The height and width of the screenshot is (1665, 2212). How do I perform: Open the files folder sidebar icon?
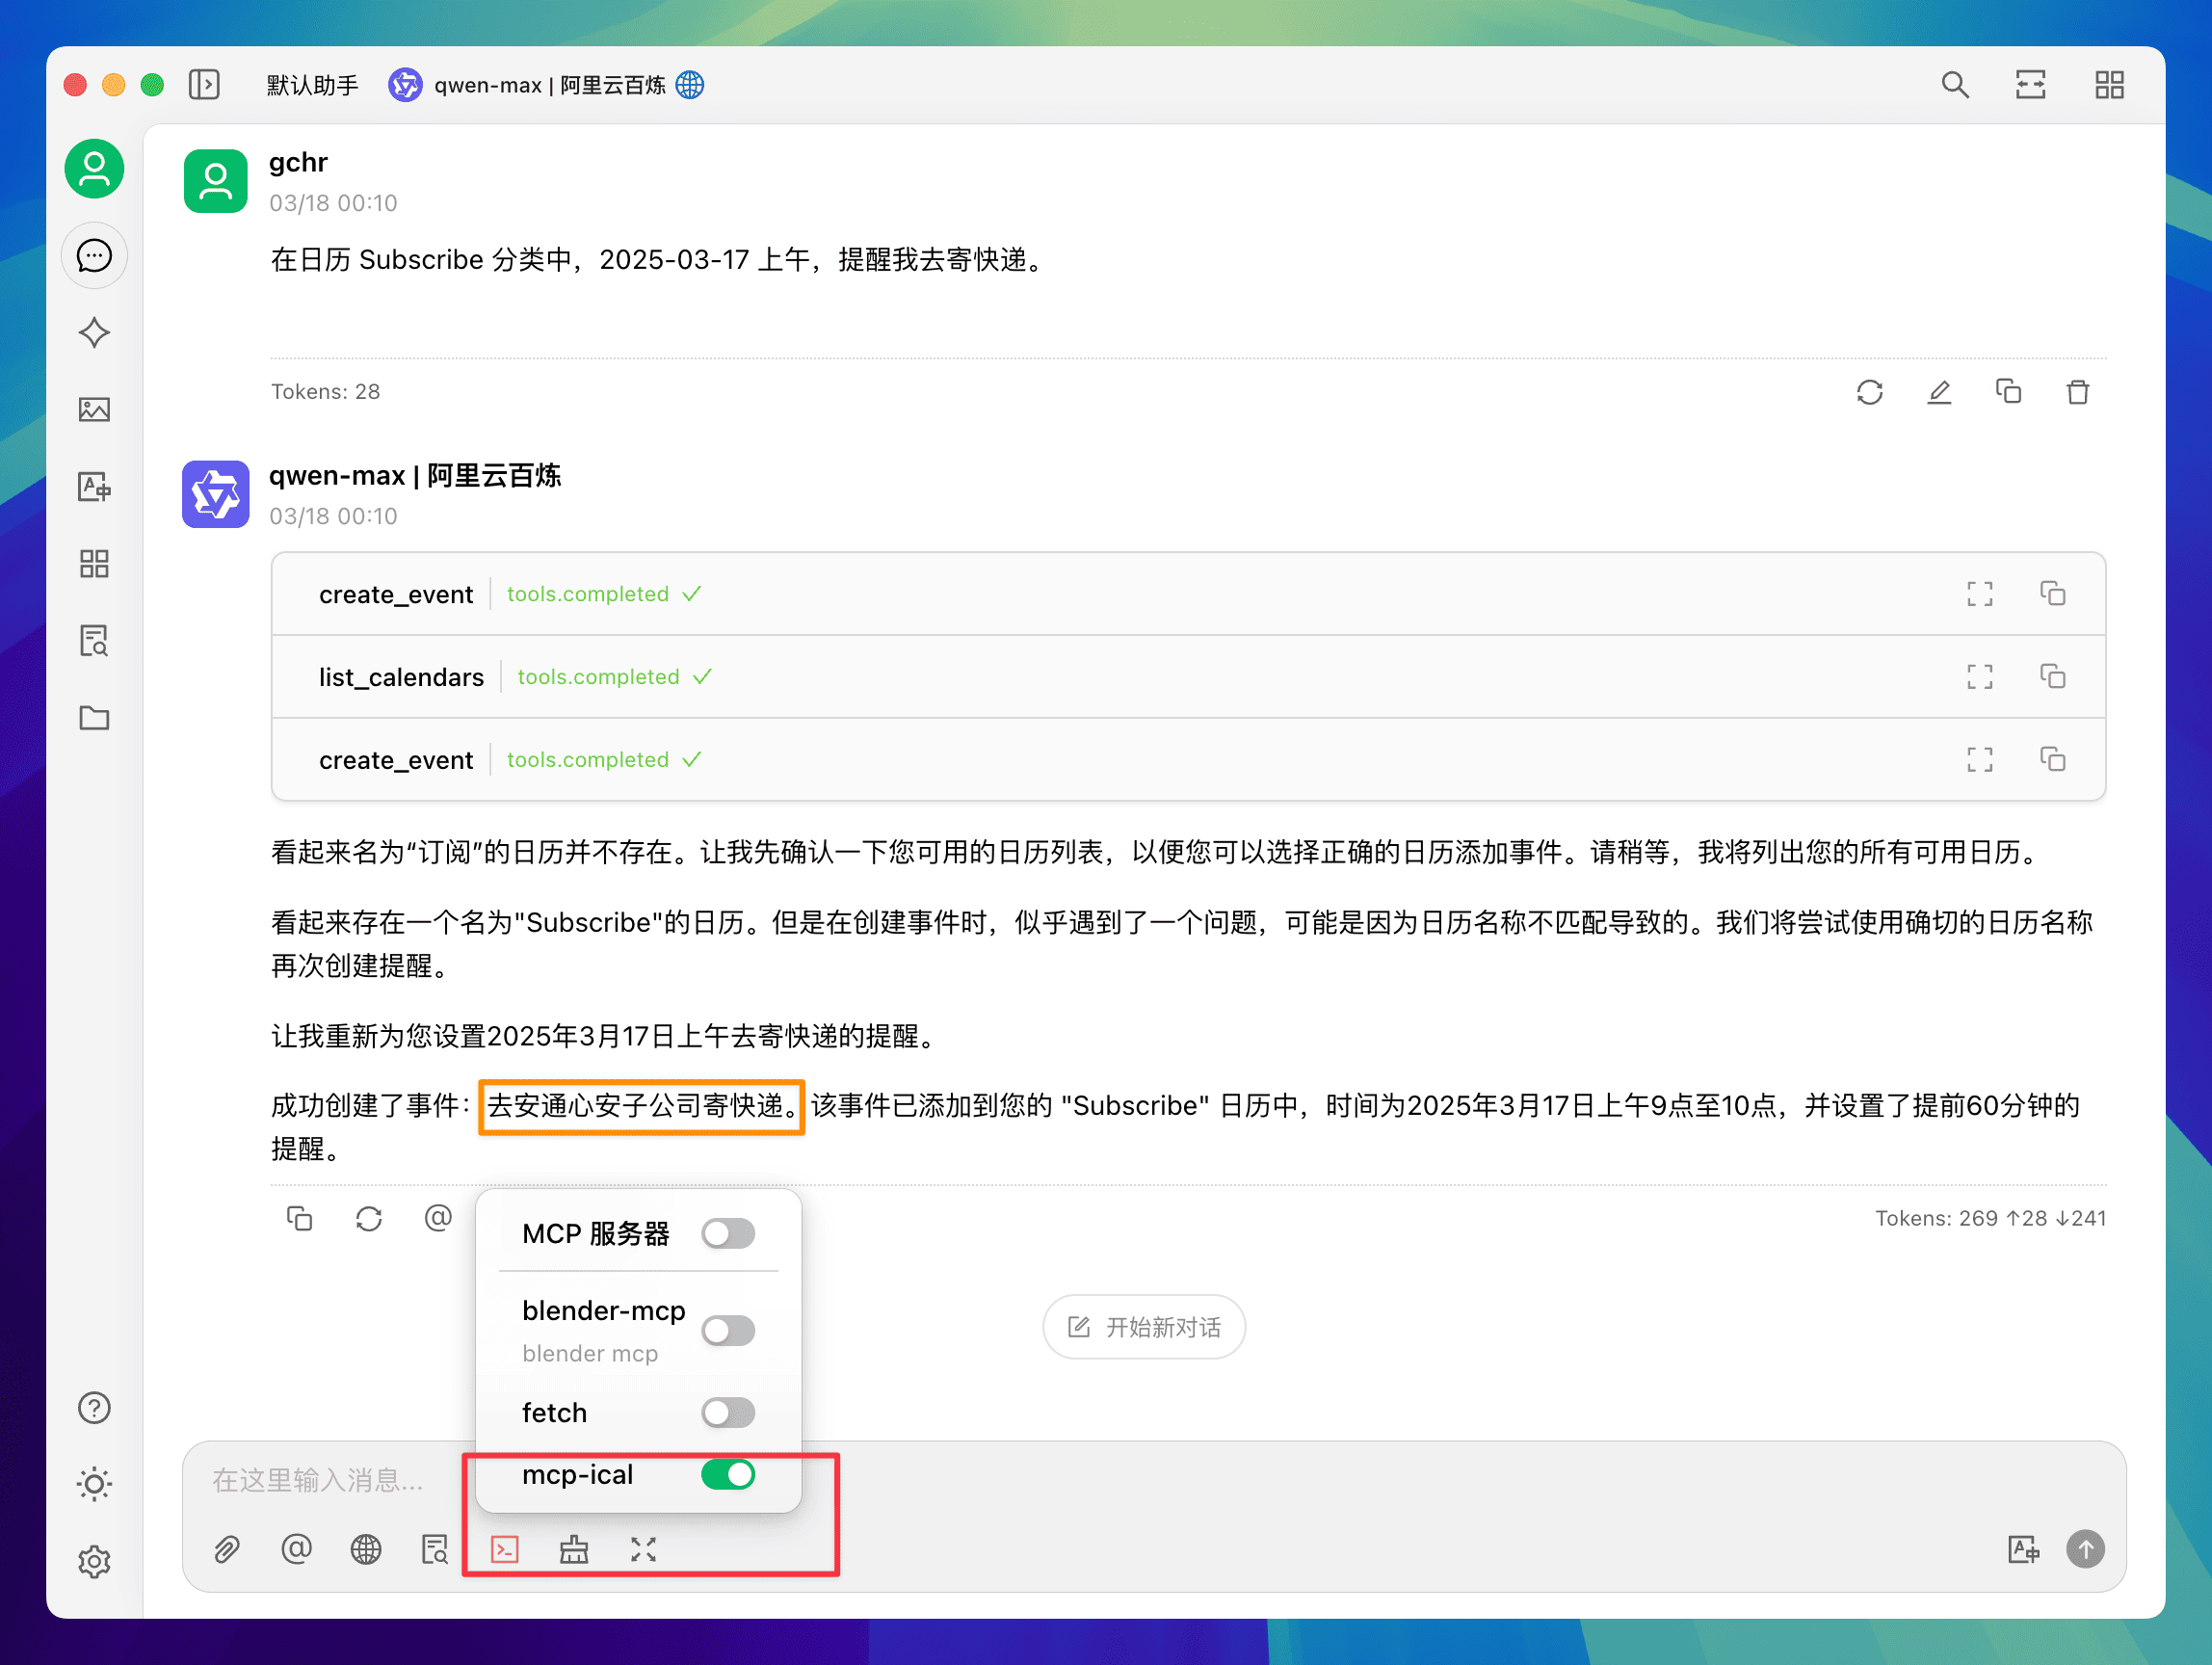click(94, 718)
